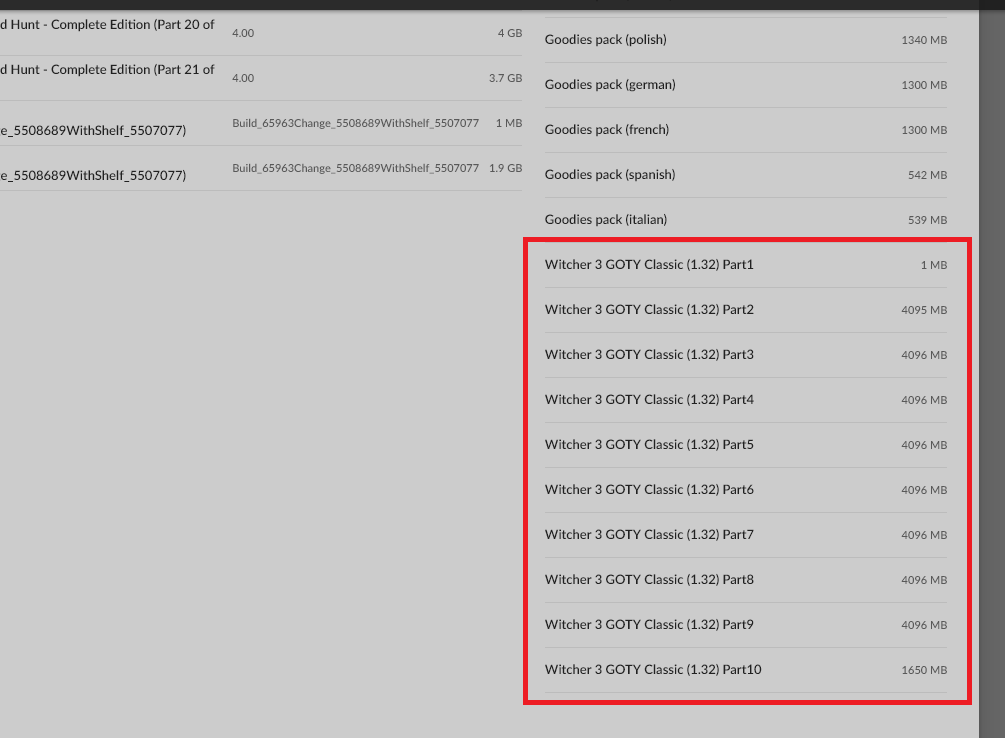Download Witcher 3 GOTY Classic Part1
Viewport: 1005px width, 738px height.
tap(649, 265)
